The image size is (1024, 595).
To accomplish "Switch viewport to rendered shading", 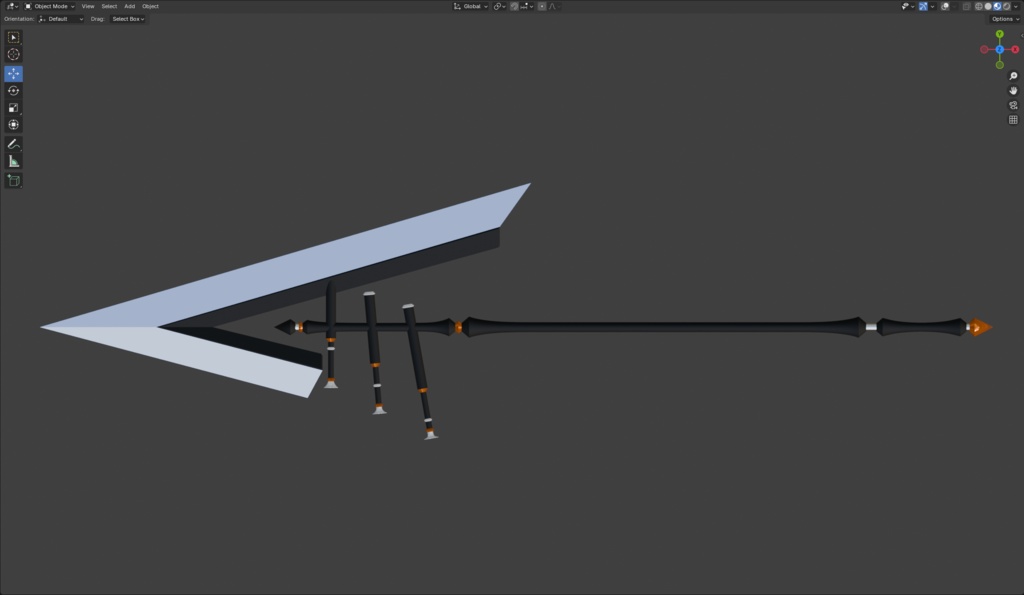I will point(1006,6).
